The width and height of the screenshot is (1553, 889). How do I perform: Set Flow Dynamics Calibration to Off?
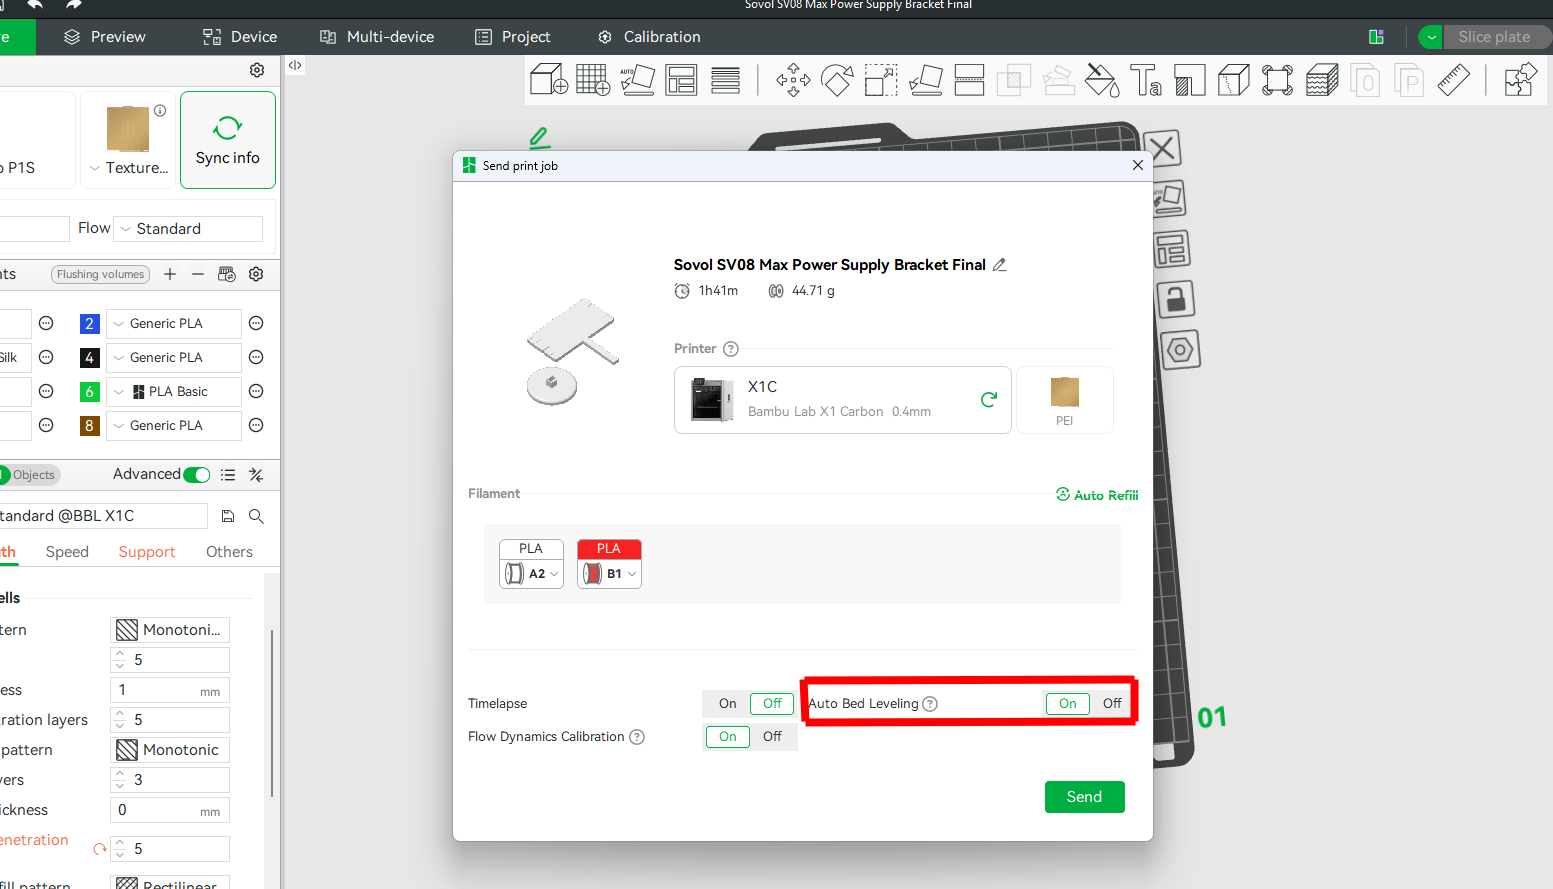pos(772,736)
